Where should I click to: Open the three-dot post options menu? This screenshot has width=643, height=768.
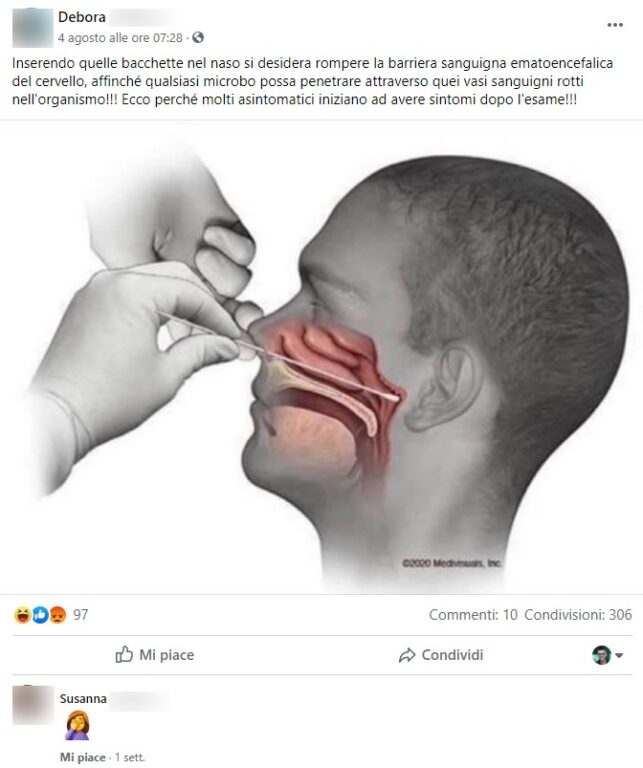[x=615, y=24]
